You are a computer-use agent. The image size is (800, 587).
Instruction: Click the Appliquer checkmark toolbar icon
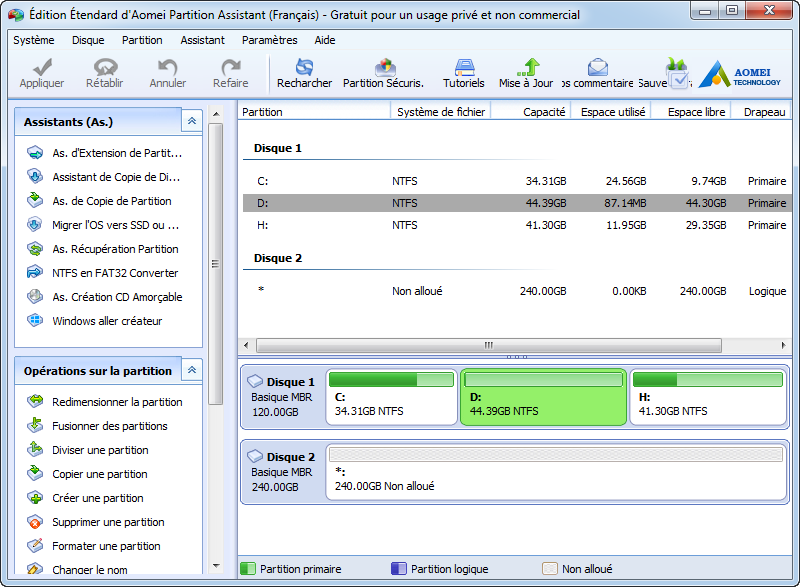[42, 67]
